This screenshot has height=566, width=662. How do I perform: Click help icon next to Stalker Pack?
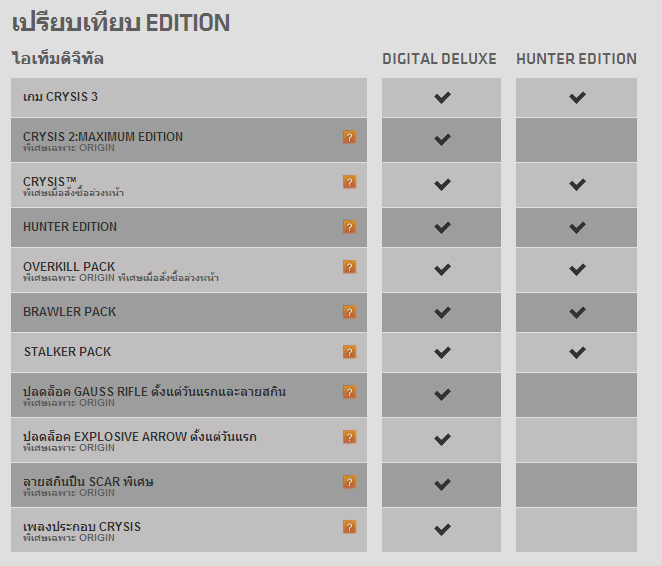(x=349, y=352)
